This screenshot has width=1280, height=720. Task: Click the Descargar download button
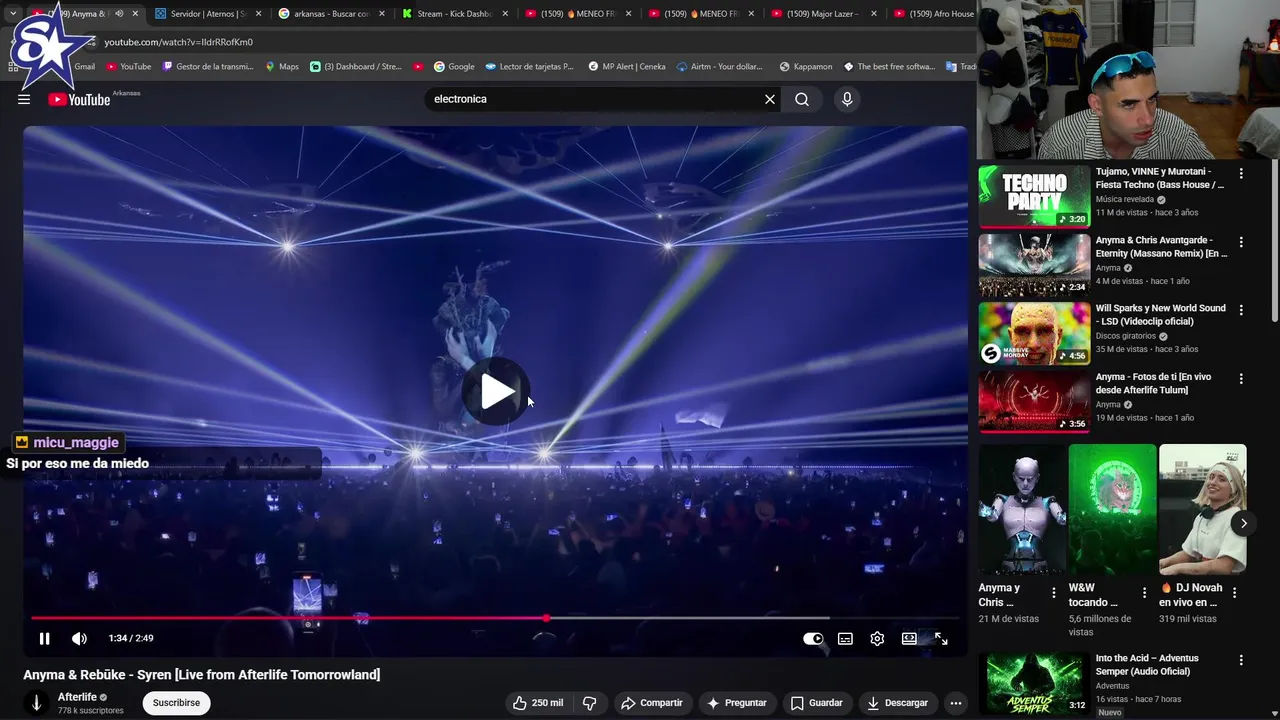point(897,703)
